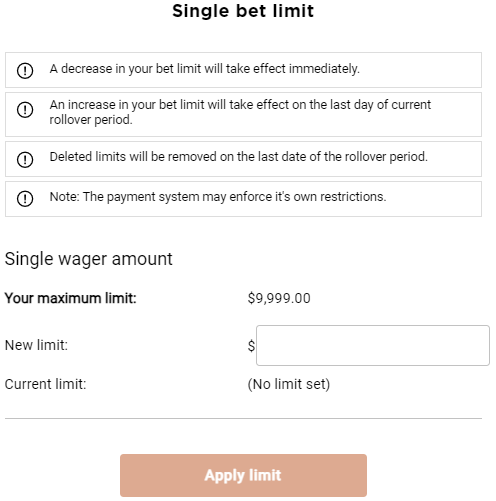The height and width of the screenshot is (501, 496).
Task: Click the info icon beside decrease notice
Action: 25,70
